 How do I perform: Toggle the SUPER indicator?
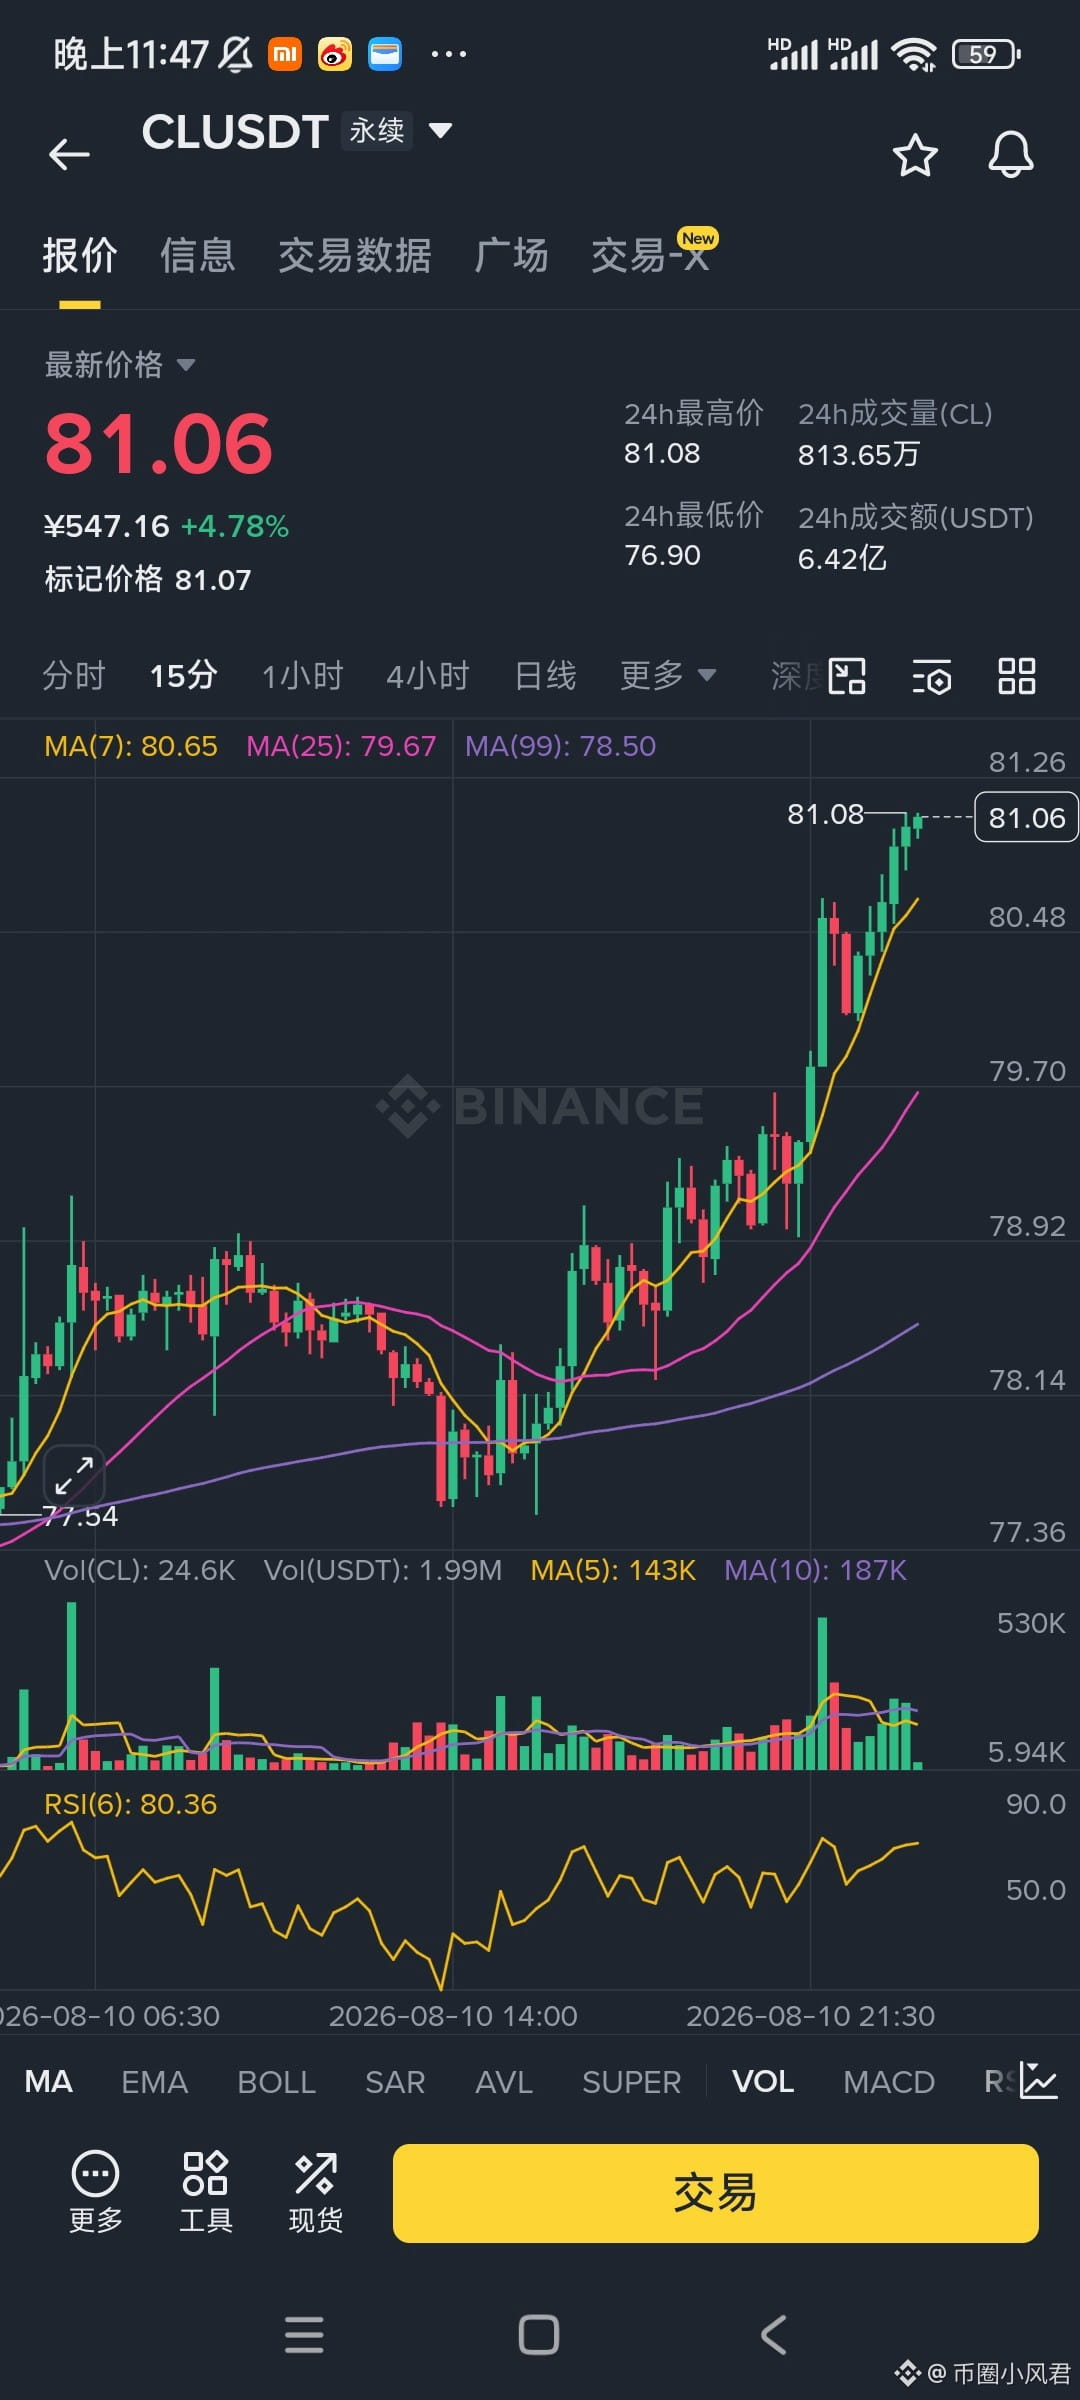pos(631,2082)
